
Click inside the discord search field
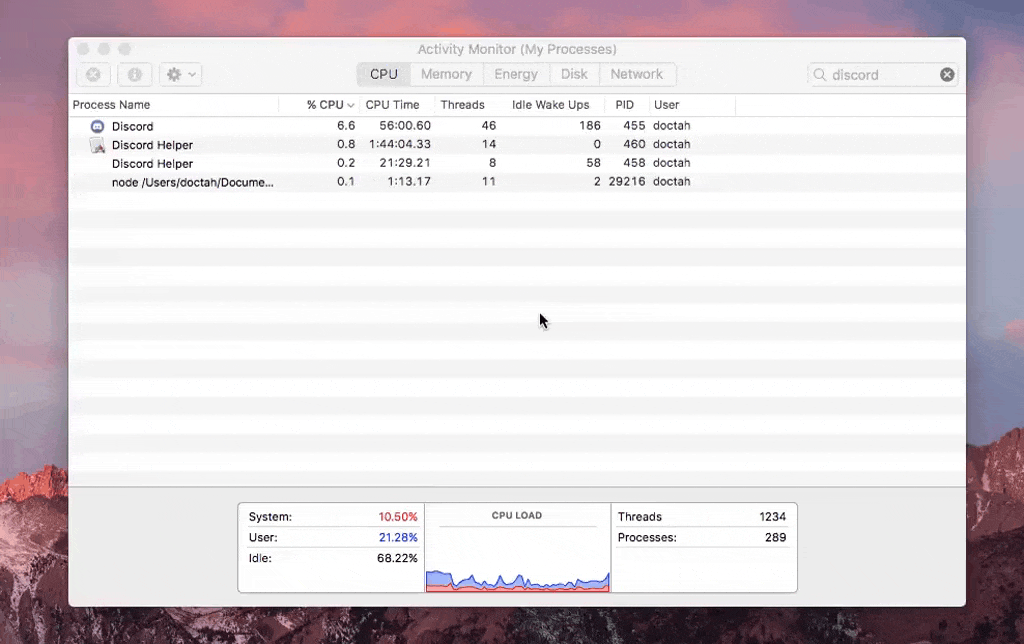880,75
